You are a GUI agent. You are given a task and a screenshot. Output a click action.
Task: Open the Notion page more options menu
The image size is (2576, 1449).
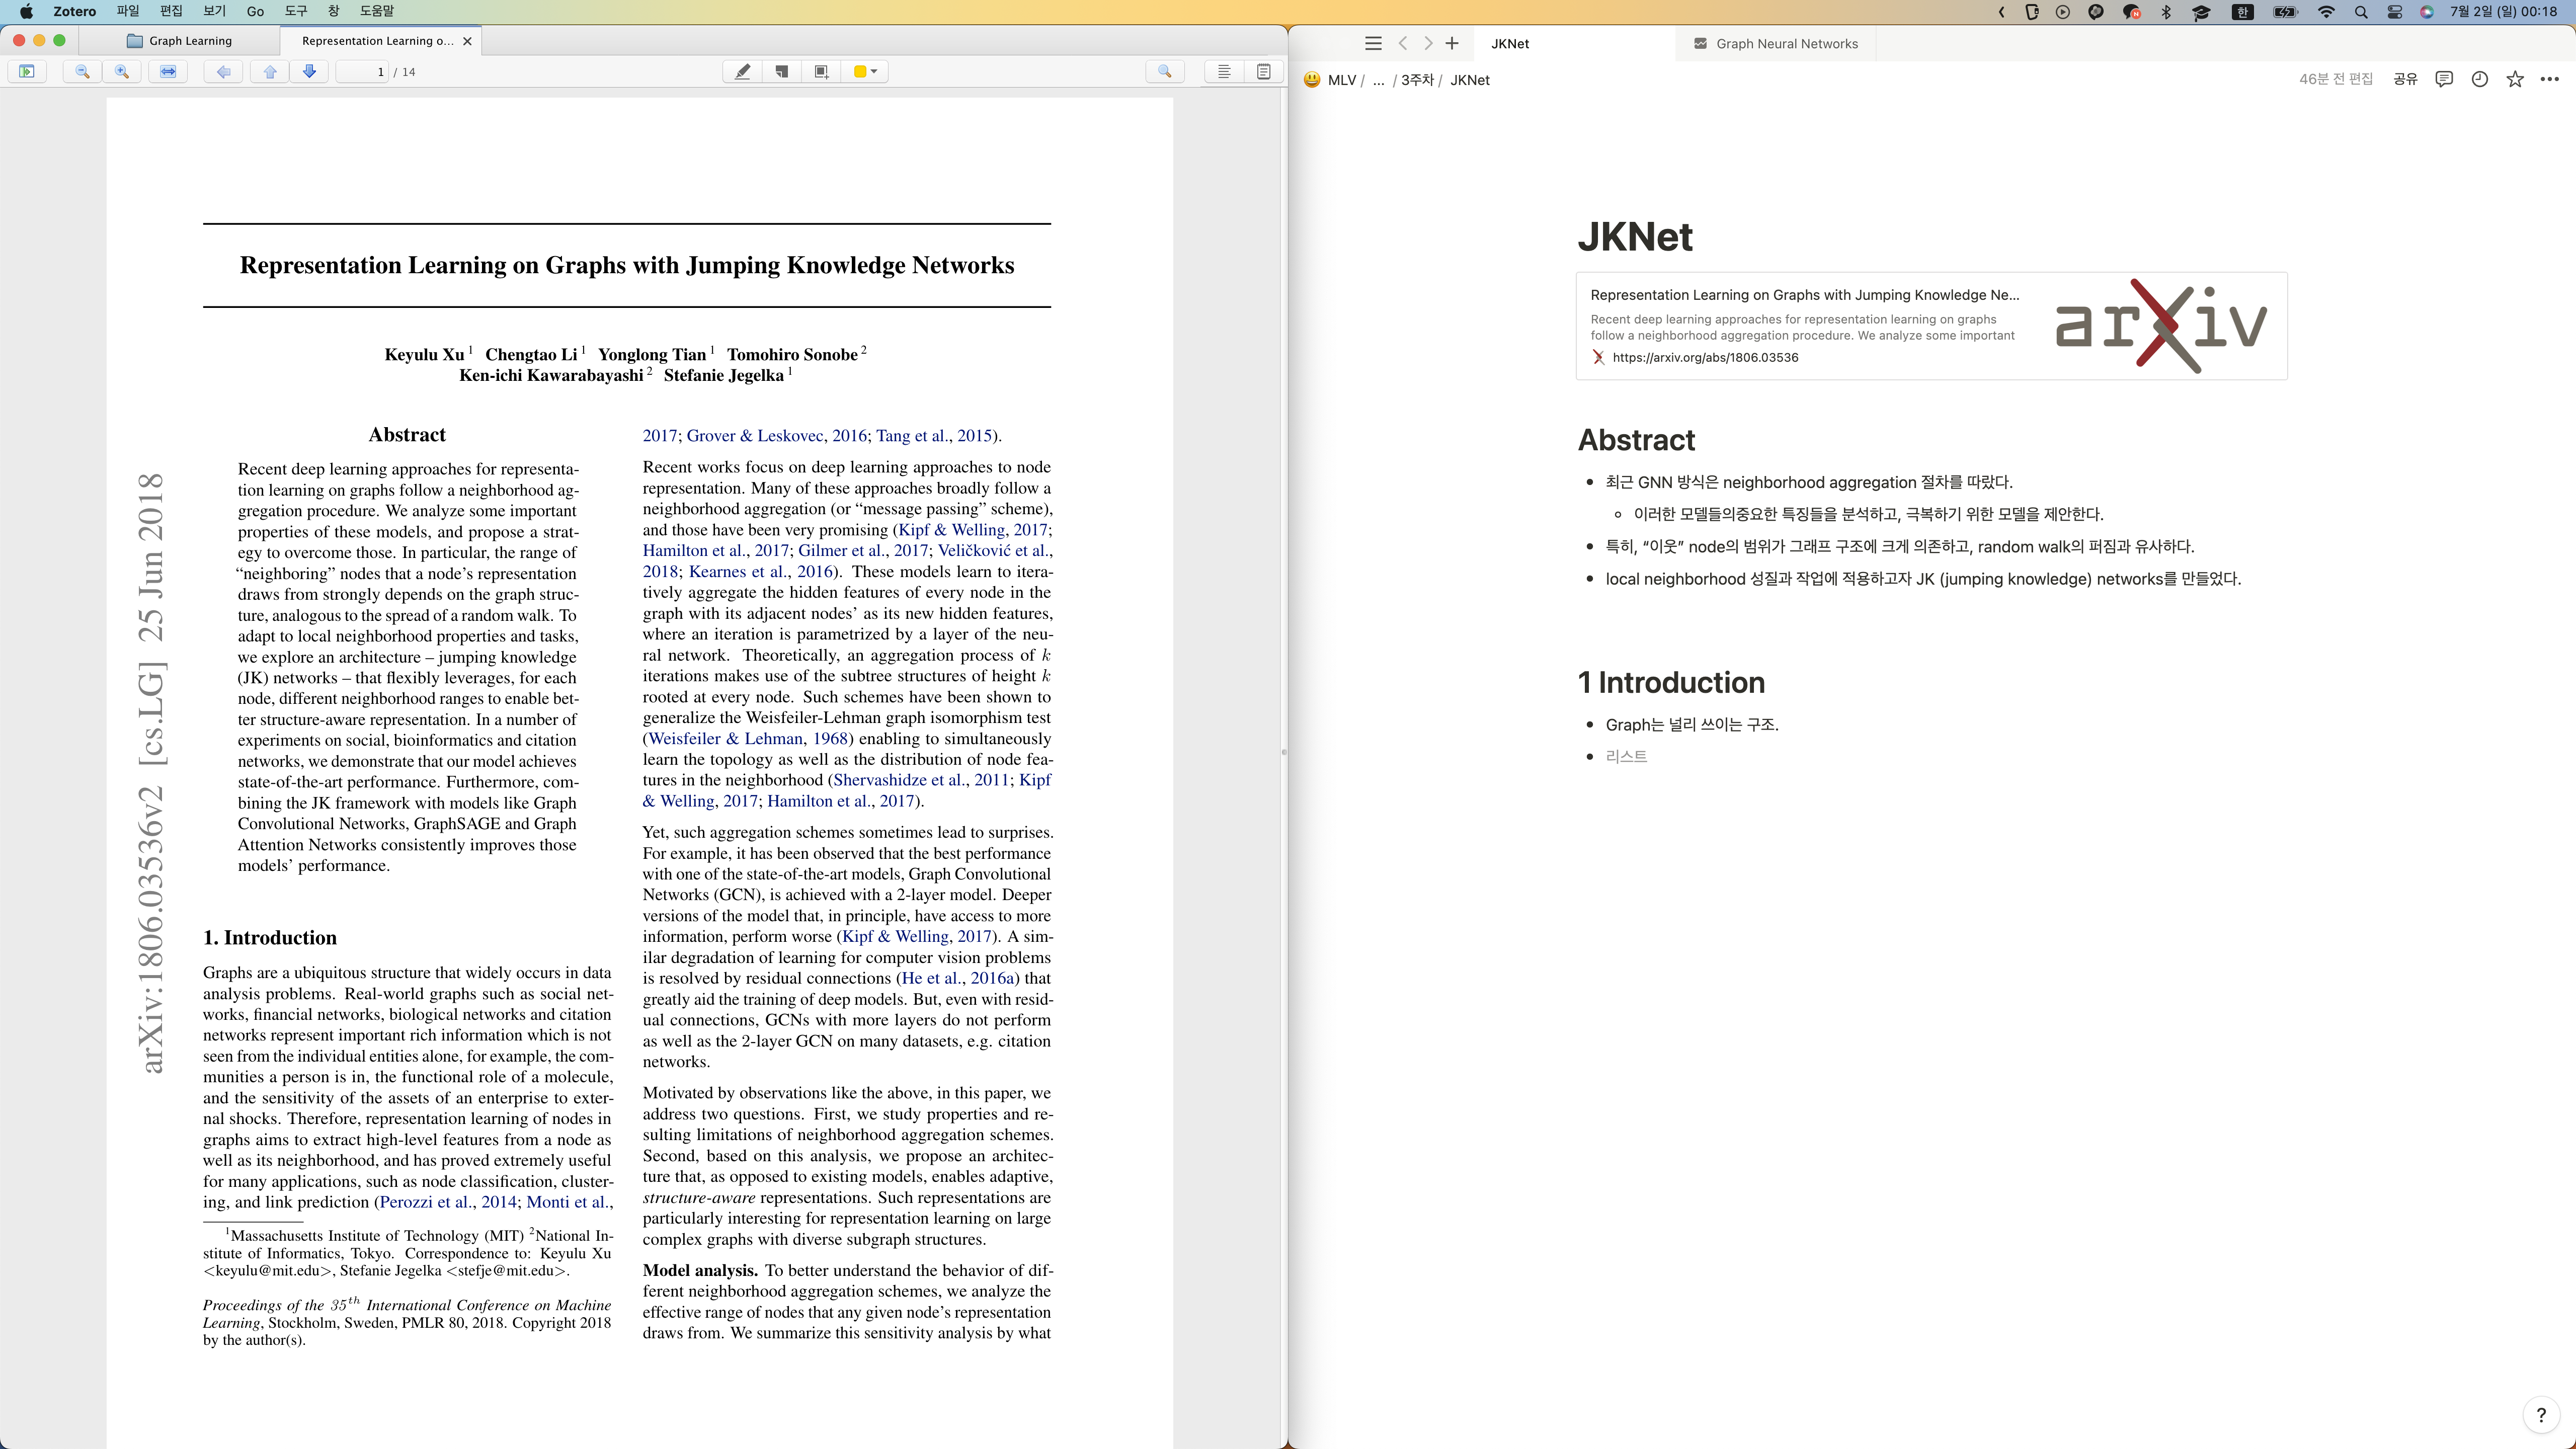(x=2550, y=79)
